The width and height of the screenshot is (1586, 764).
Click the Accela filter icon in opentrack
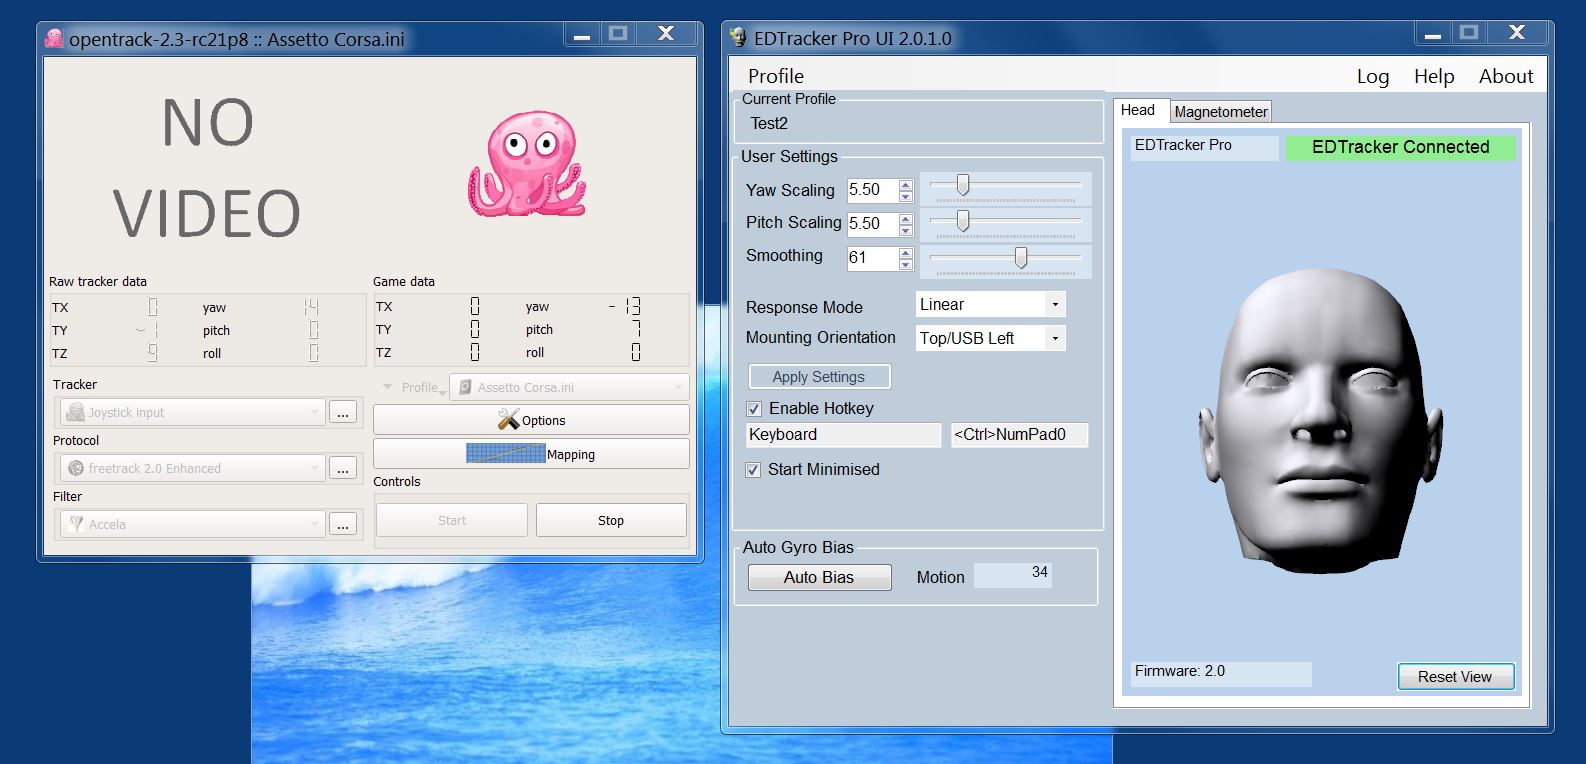[76, 524]
